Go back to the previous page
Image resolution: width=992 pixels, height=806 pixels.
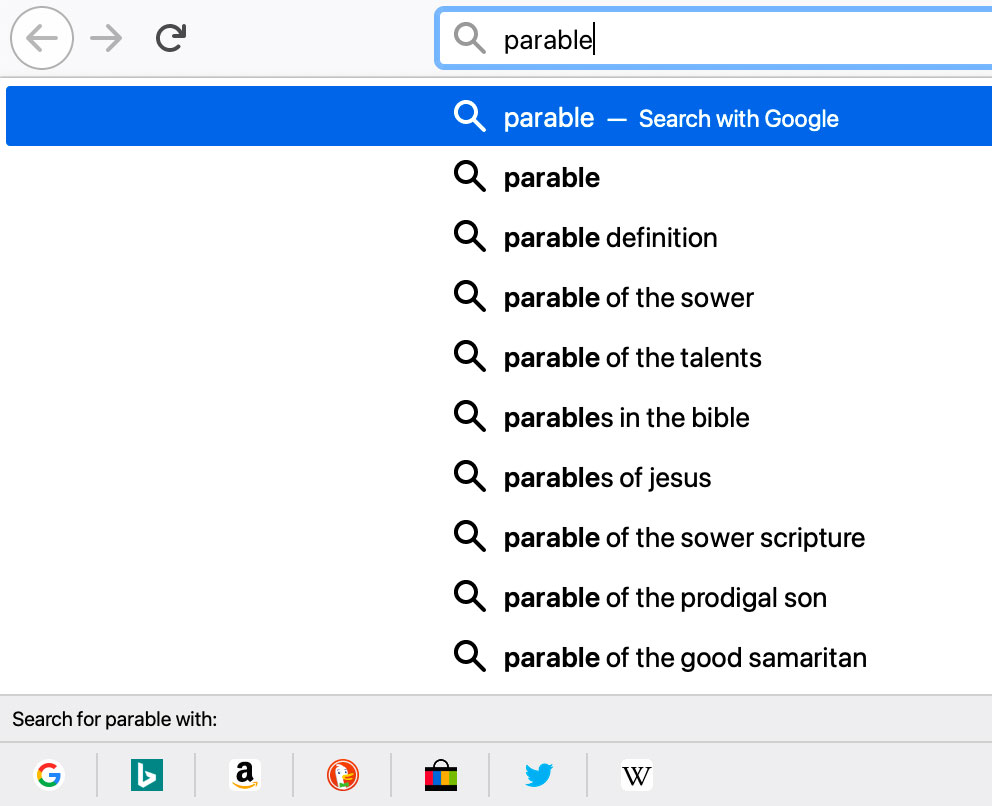pos(41,38)
